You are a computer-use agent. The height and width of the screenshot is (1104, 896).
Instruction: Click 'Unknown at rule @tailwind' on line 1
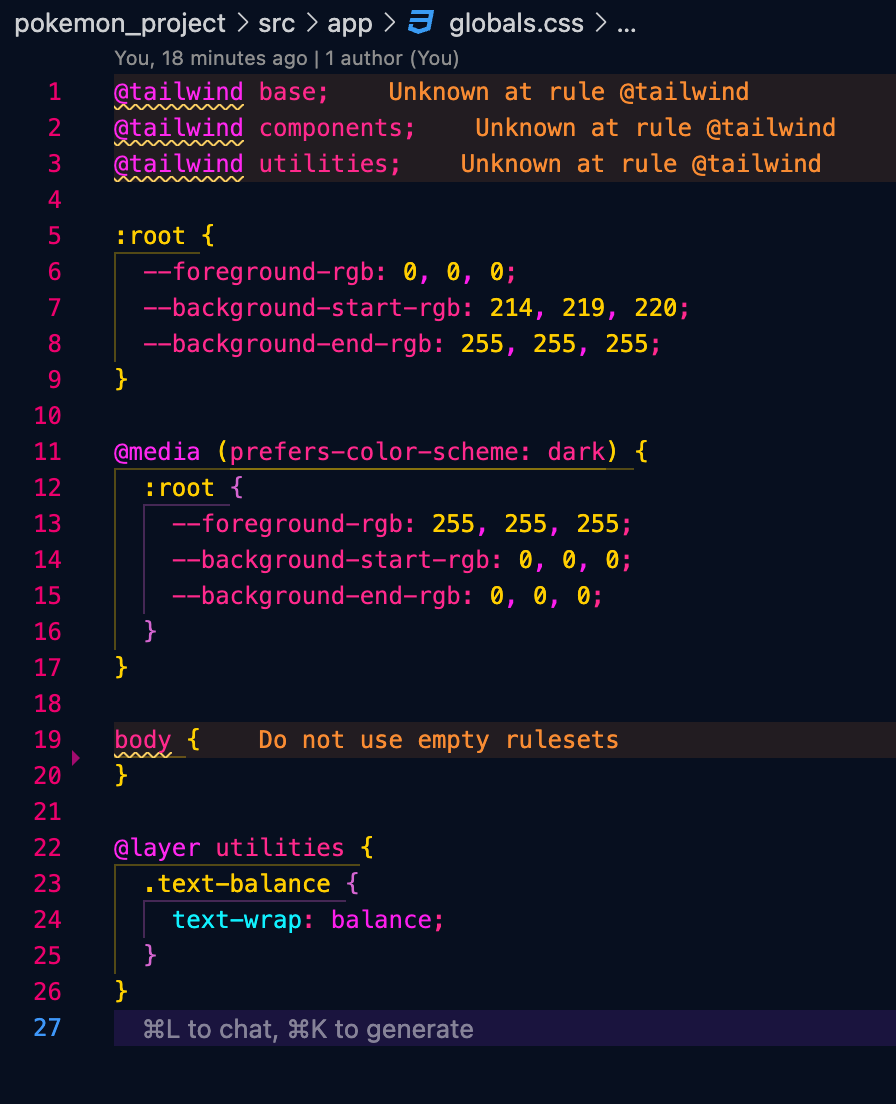(568, 92)
